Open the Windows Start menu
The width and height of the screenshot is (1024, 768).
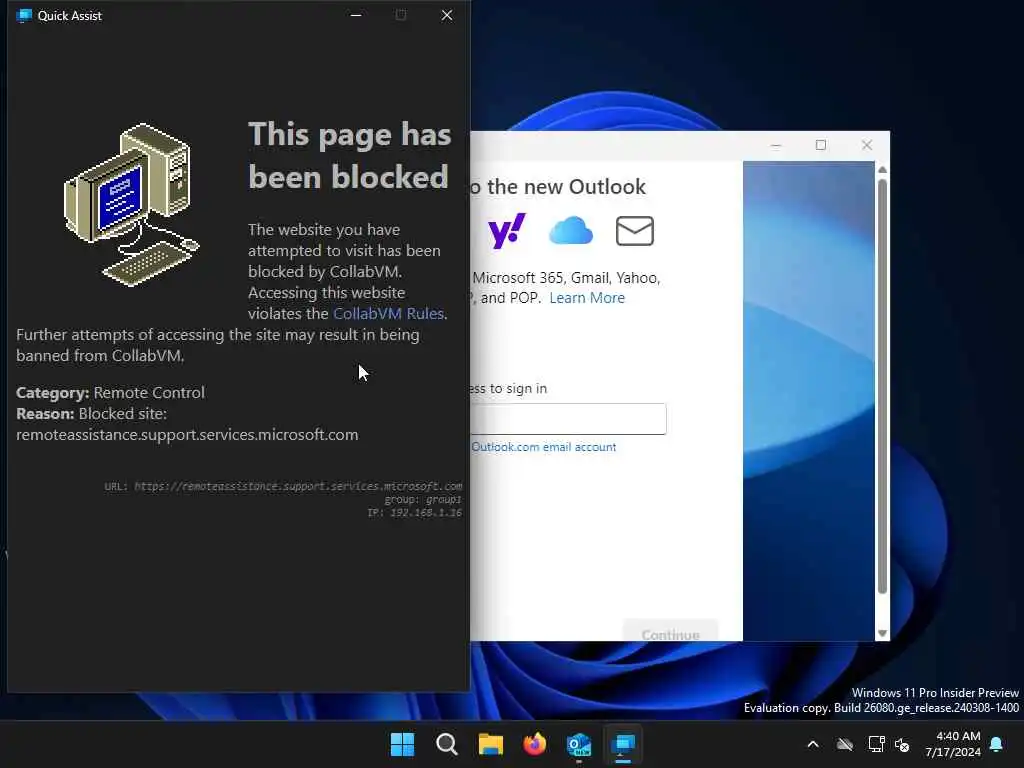(x=402, y=744)
